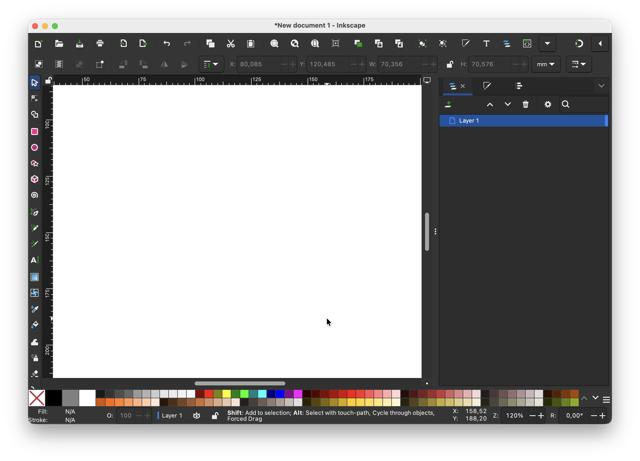
Task: Zoom to fit selection in the toolbar
Action: [x=274, y=44]
